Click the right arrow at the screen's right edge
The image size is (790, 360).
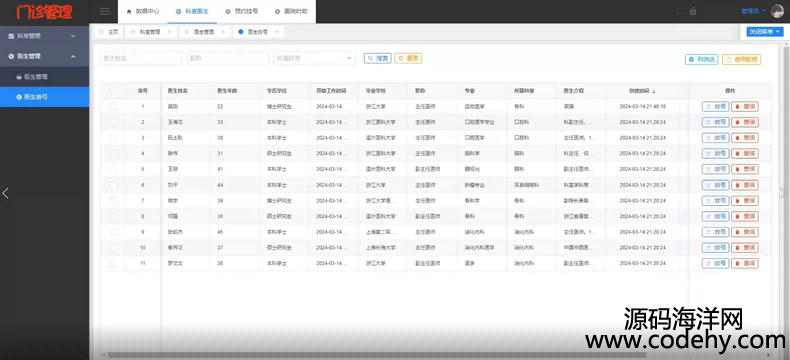(782, 193)
